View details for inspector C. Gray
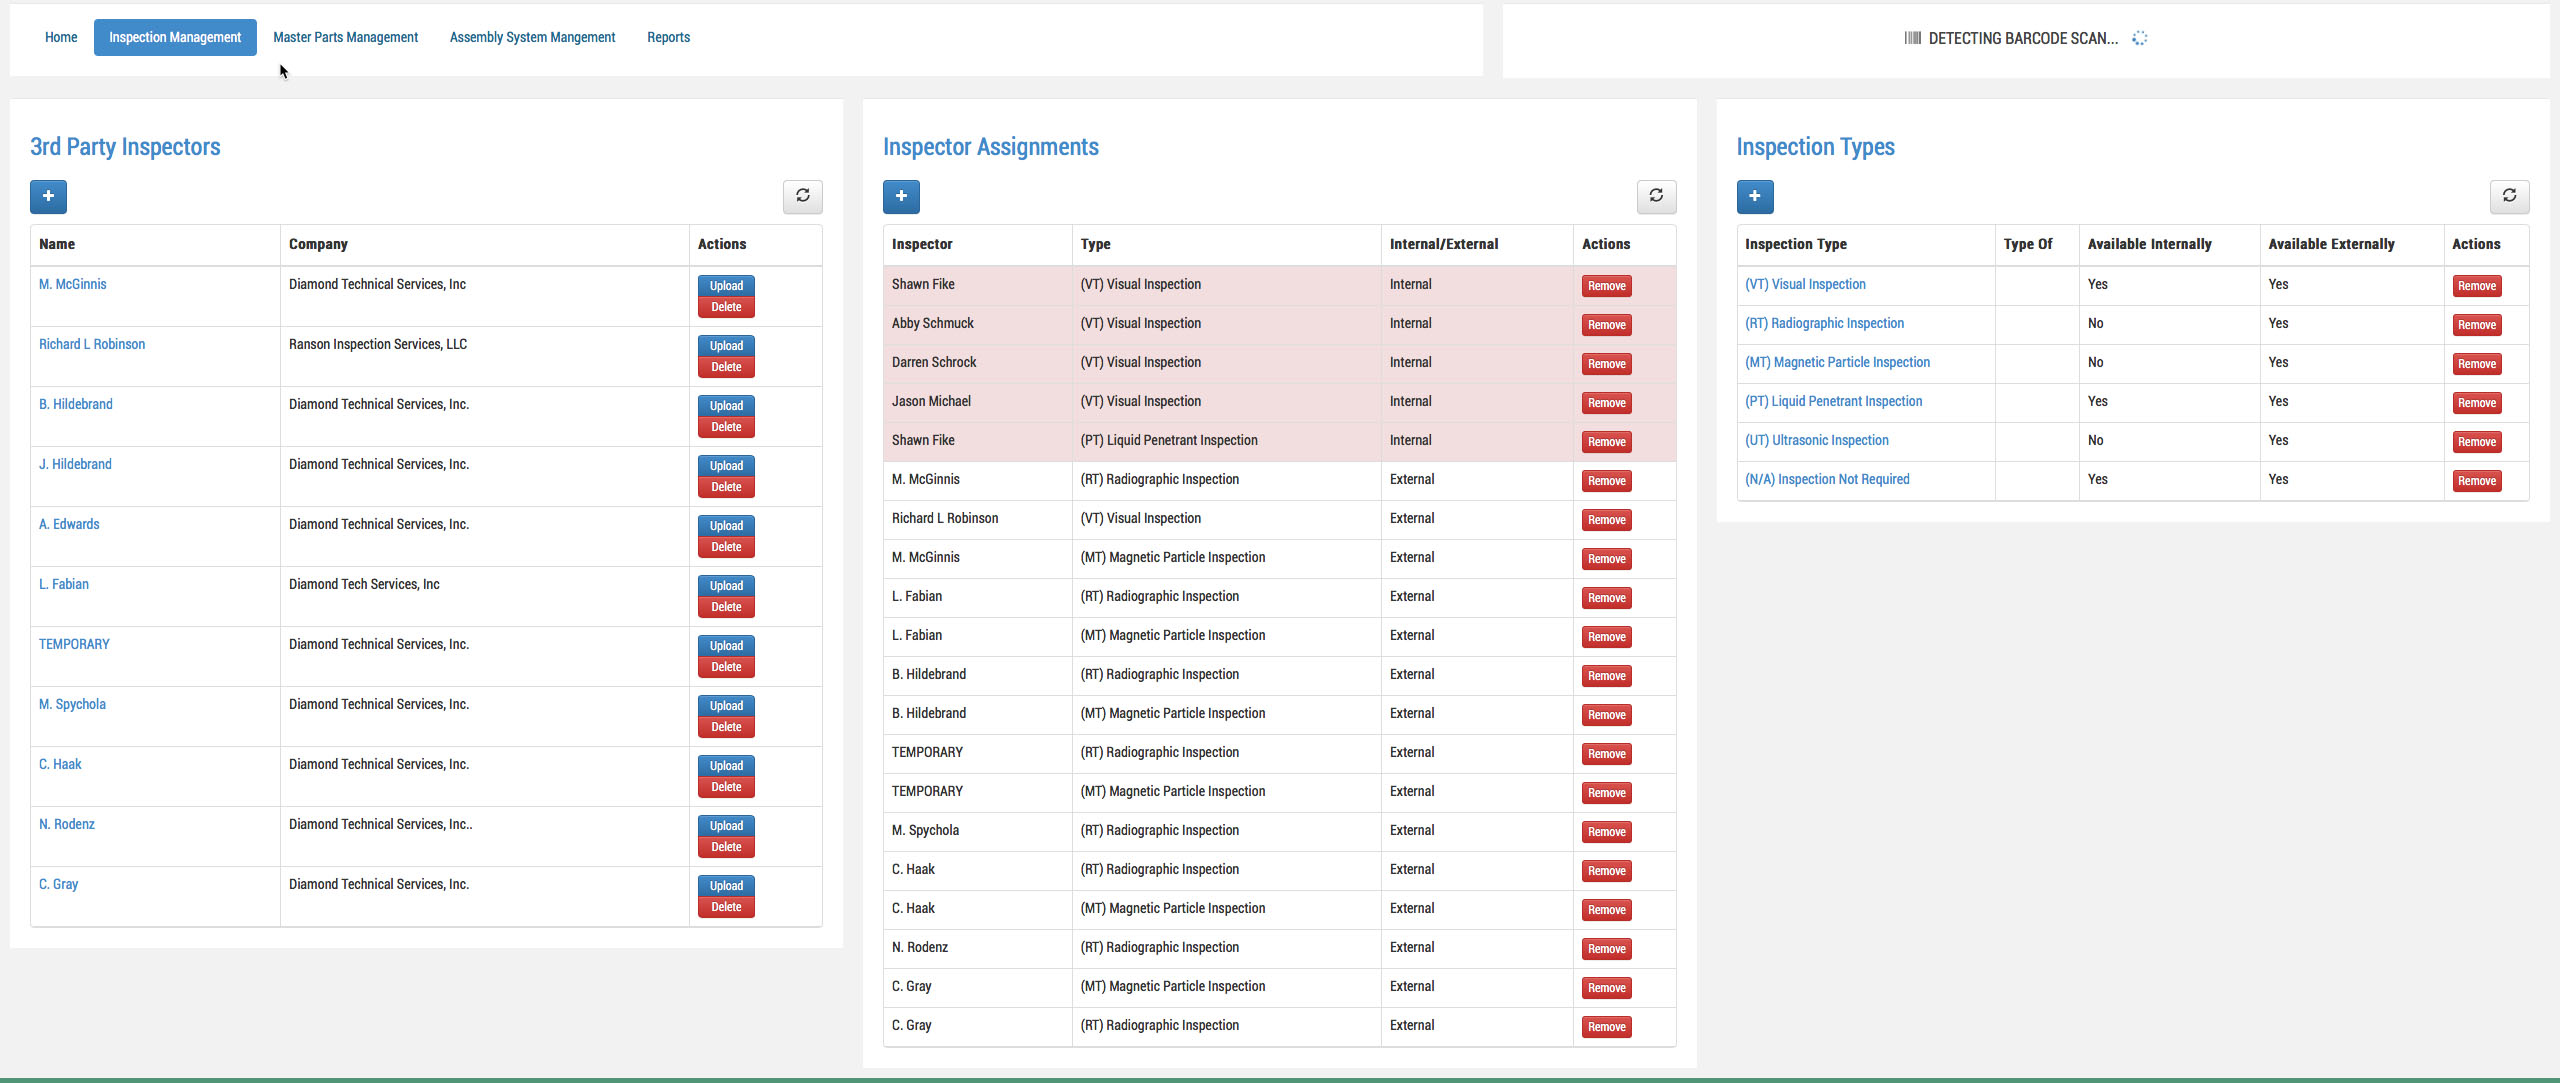 click(x=59, y=884)
